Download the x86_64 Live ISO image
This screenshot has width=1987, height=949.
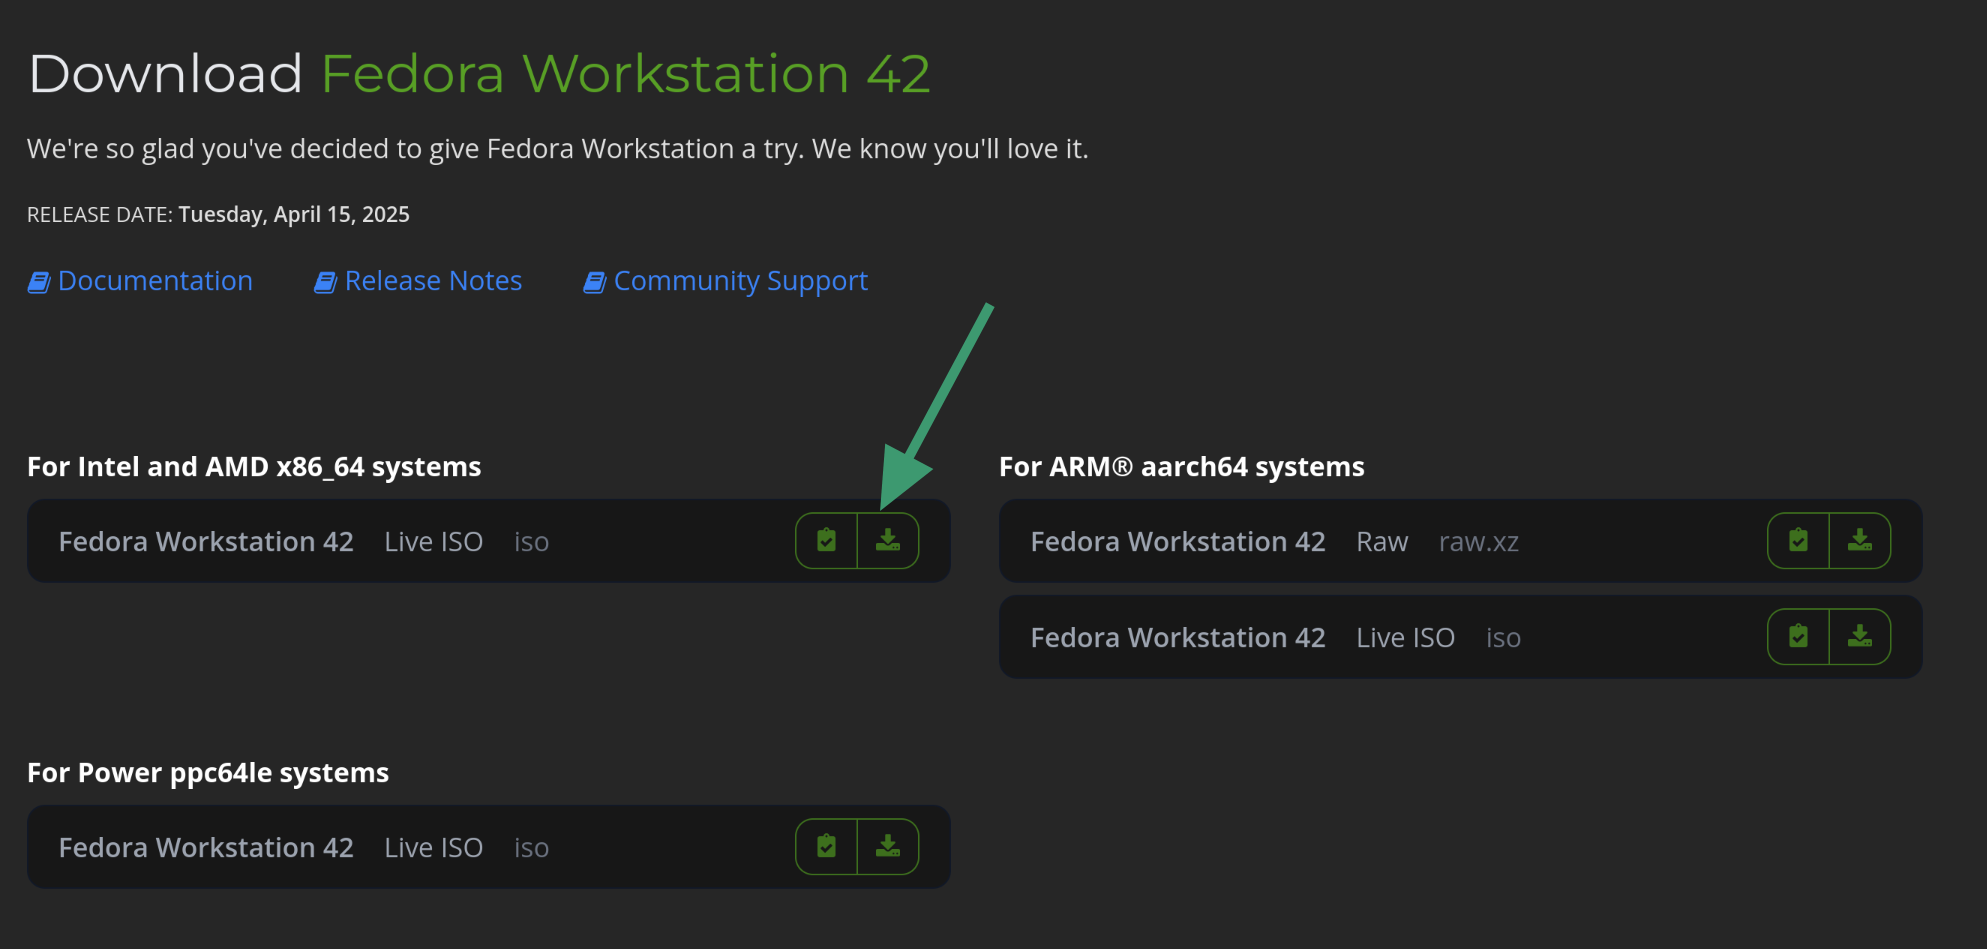click(888, 541)
